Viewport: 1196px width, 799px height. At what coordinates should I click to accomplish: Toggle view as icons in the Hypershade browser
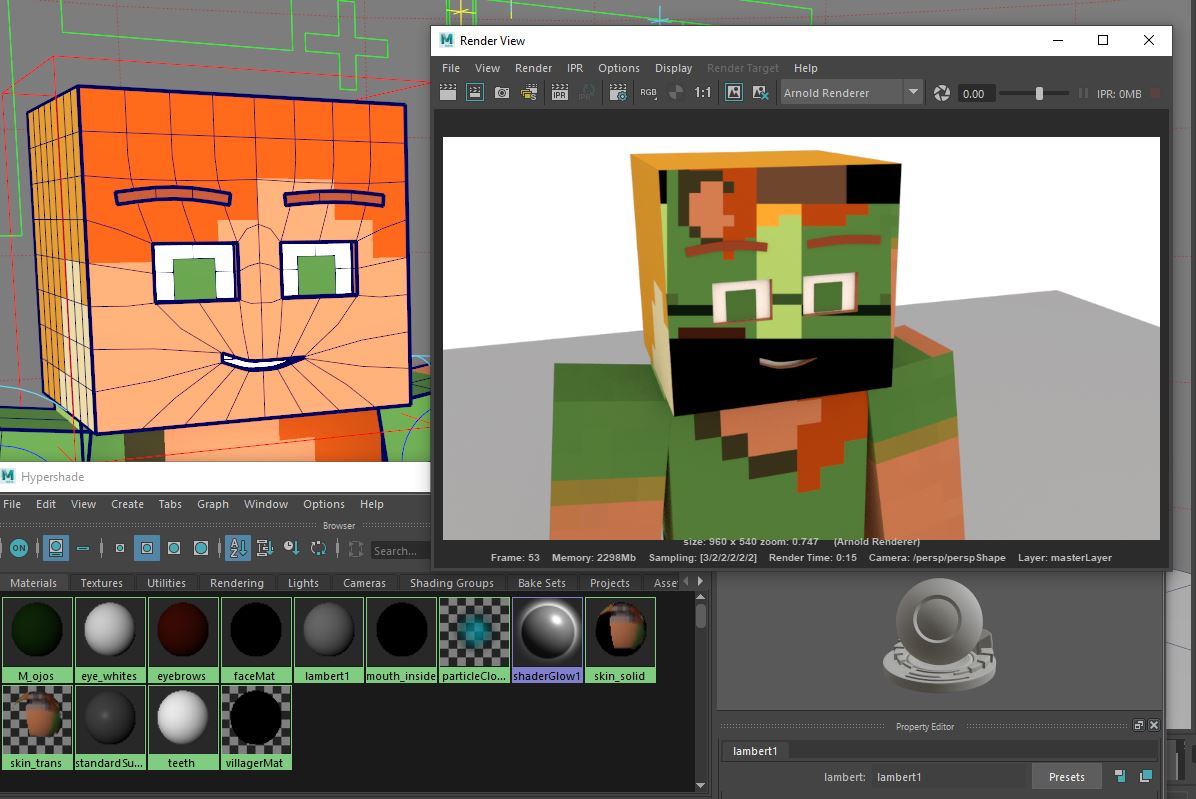click(56, 547)
